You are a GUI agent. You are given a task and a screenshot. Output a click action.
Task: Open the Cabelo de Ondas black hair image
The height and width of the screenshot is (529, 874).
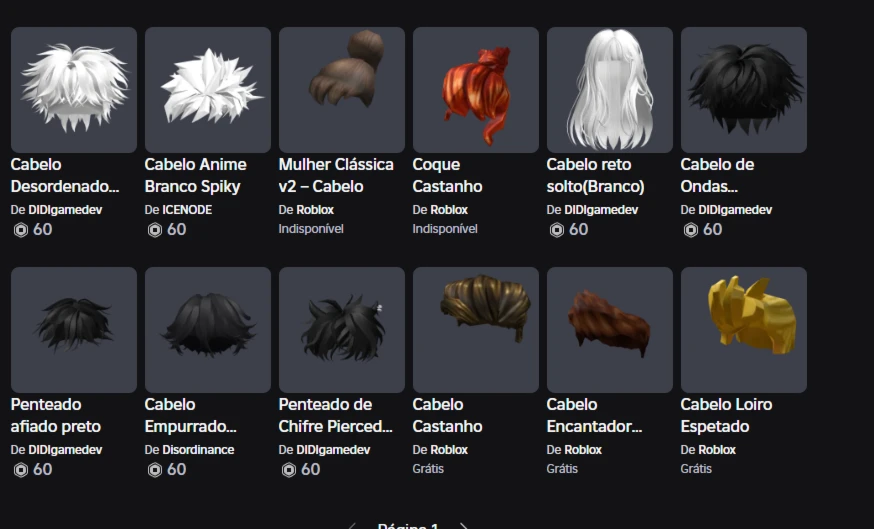(744, 90)
